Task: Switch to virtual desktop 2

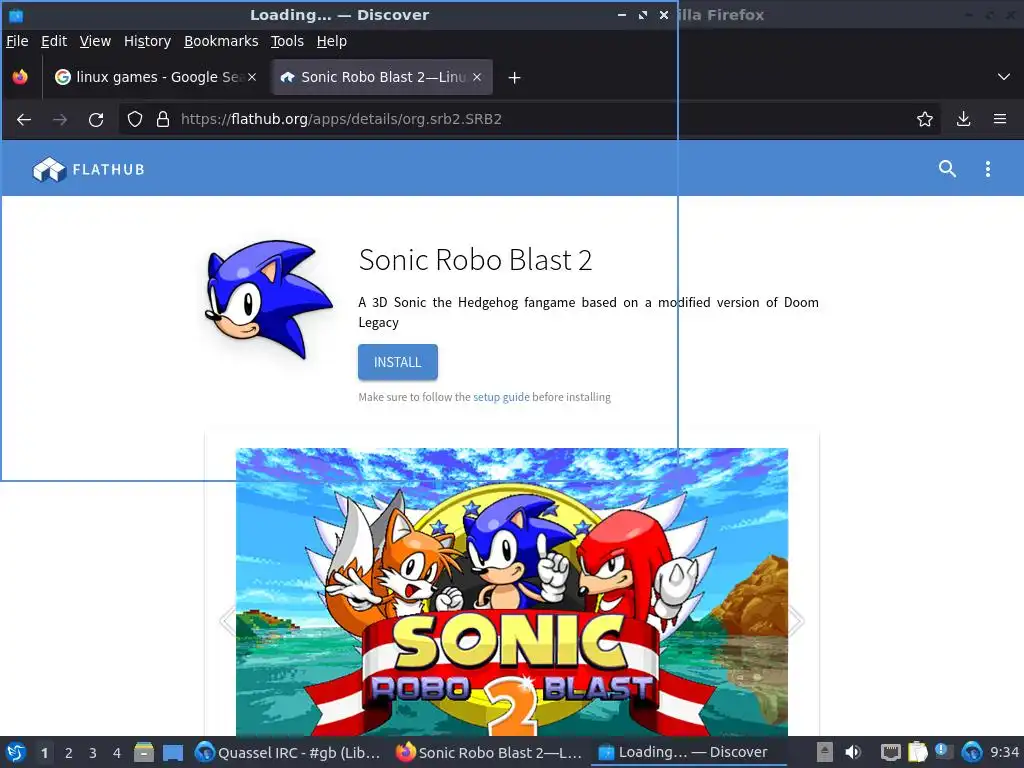Action: 69,753
